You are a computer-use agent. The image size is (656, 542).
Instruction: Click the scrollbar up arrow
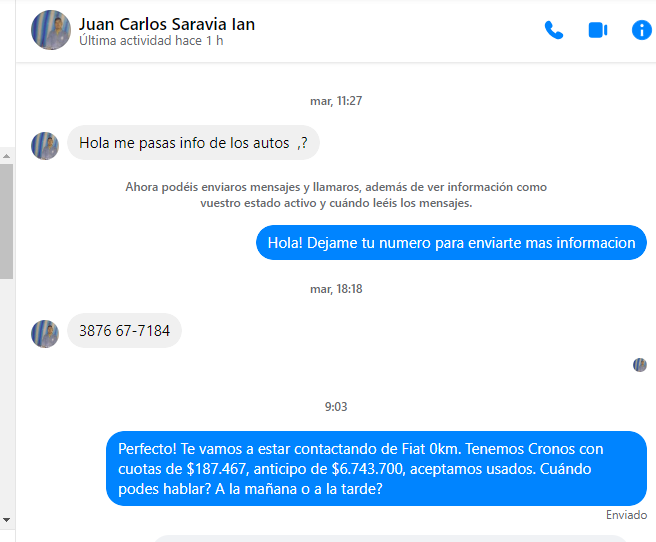pyautogui.click(x=6, y=156)
